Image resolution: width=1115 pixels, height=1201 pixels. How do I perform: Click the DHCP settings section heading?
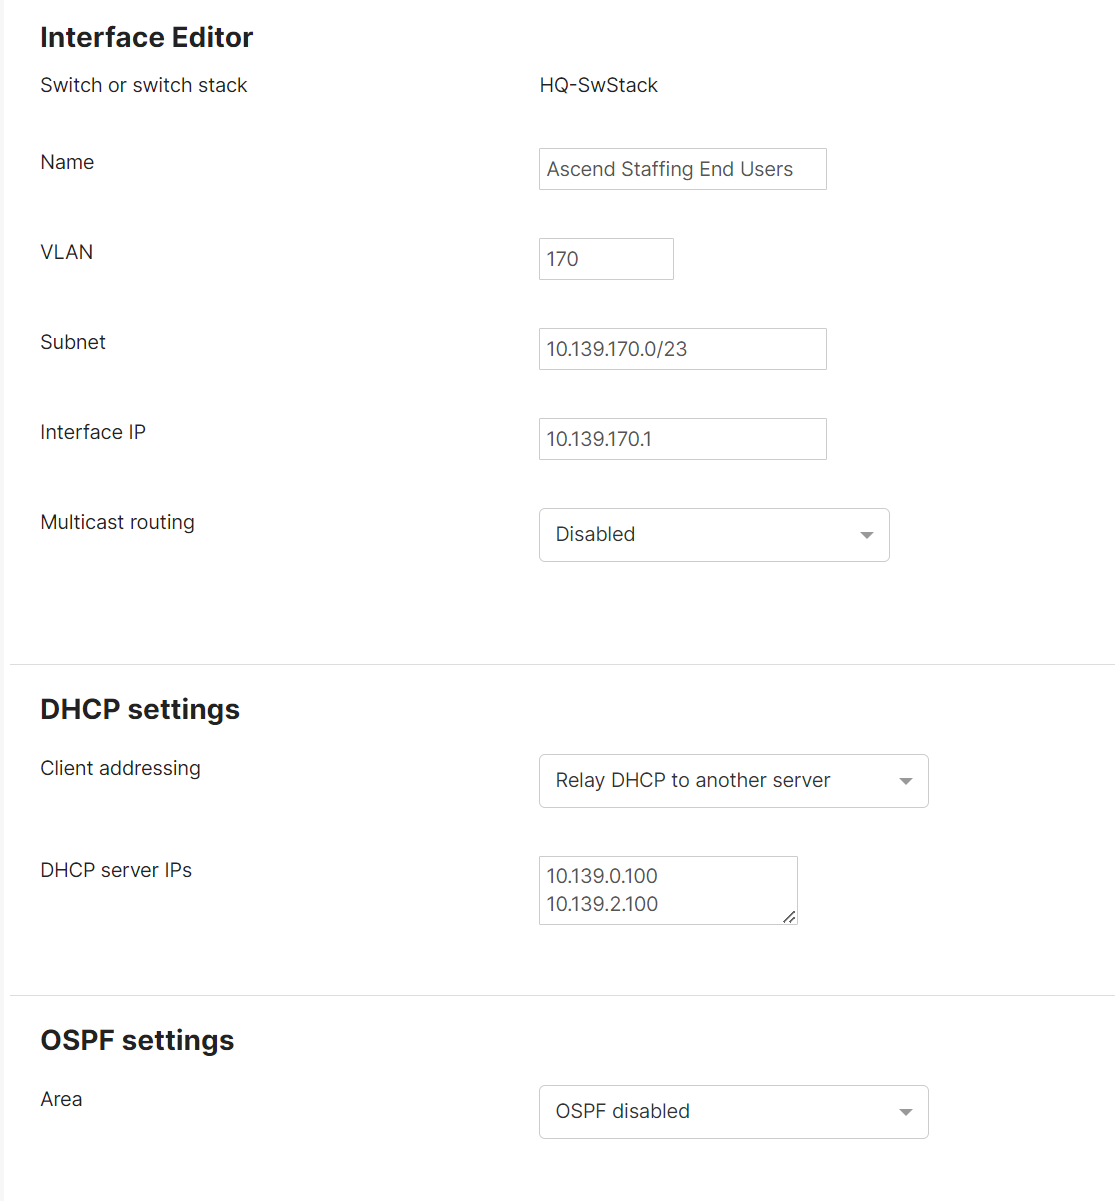[140, 709]
